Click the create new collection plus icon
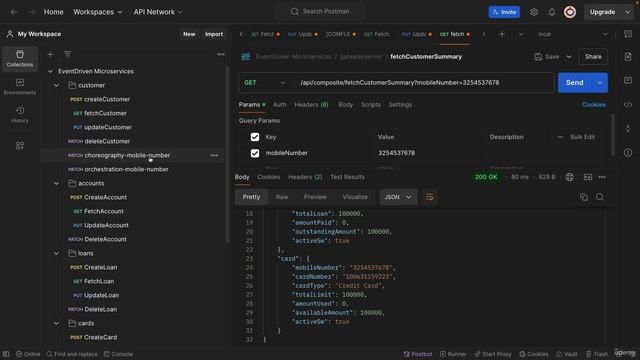This screenshot has width=640, height=360. pyautogui.click(x=50, y=54)
